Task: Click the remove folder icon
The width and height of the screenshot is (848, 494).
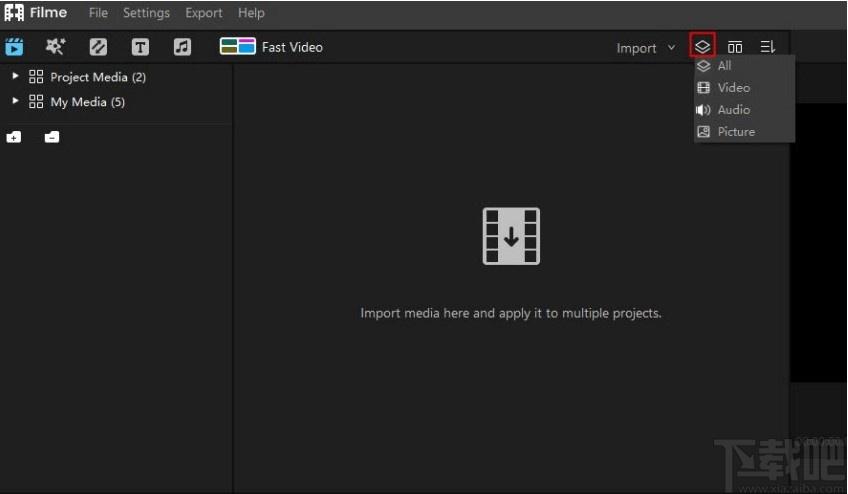Action: [52, 137]
